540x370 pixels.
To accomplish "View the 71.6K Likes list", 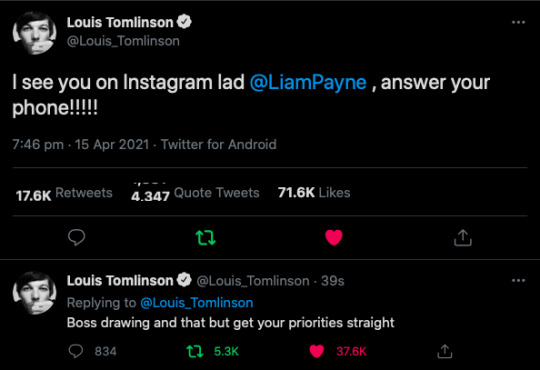I will tap(314, 193).
